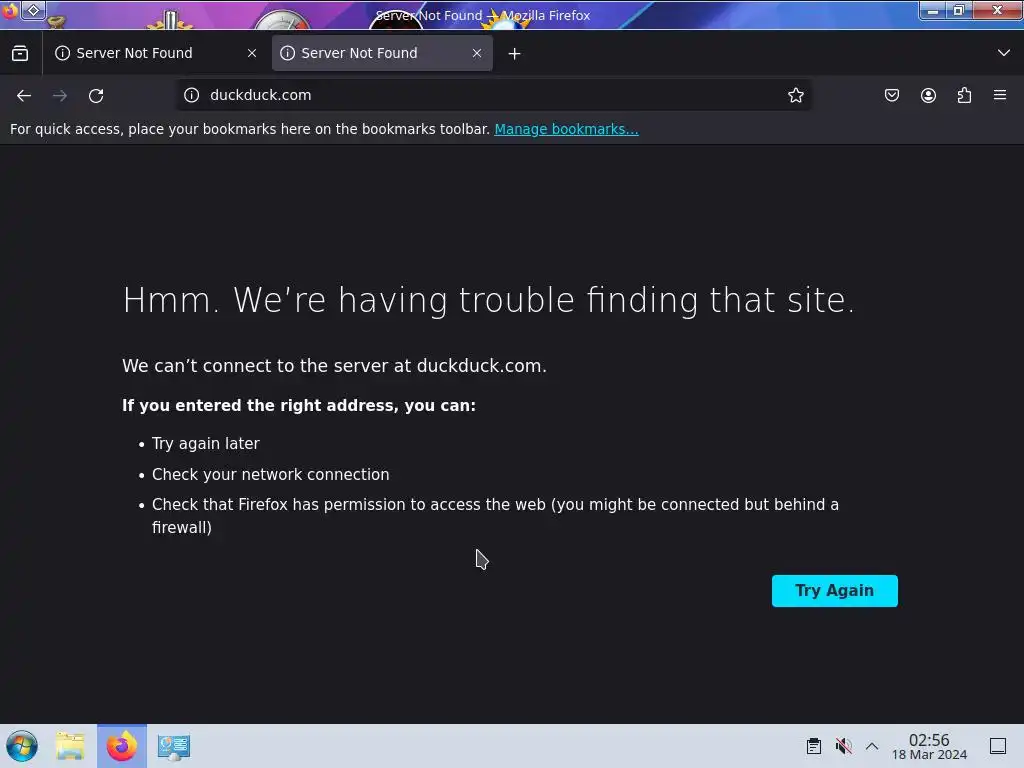This screenshot has height=768, width=1024.
Task: Bookmark this page with the star
Action: 795,95
